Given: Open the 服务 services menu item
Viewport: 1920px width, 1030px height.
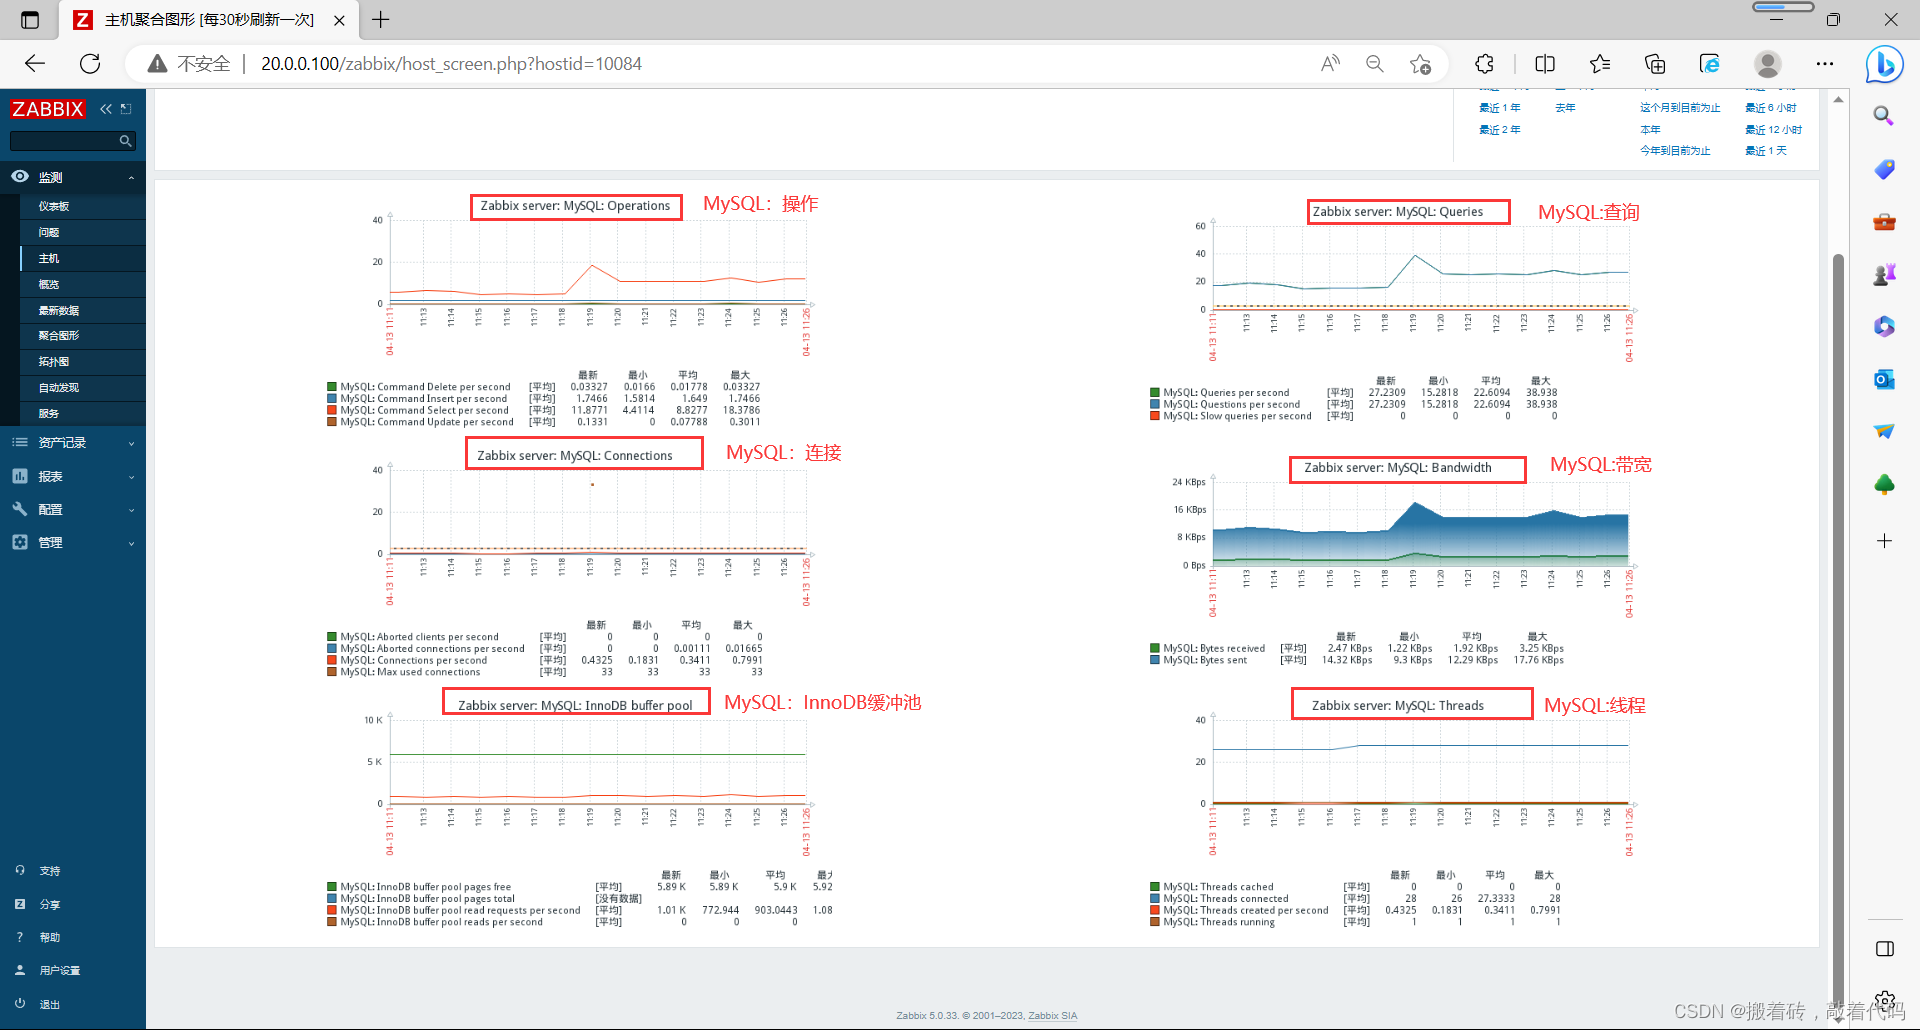Looking at the screenshot, I should click(x=49, y=413).
